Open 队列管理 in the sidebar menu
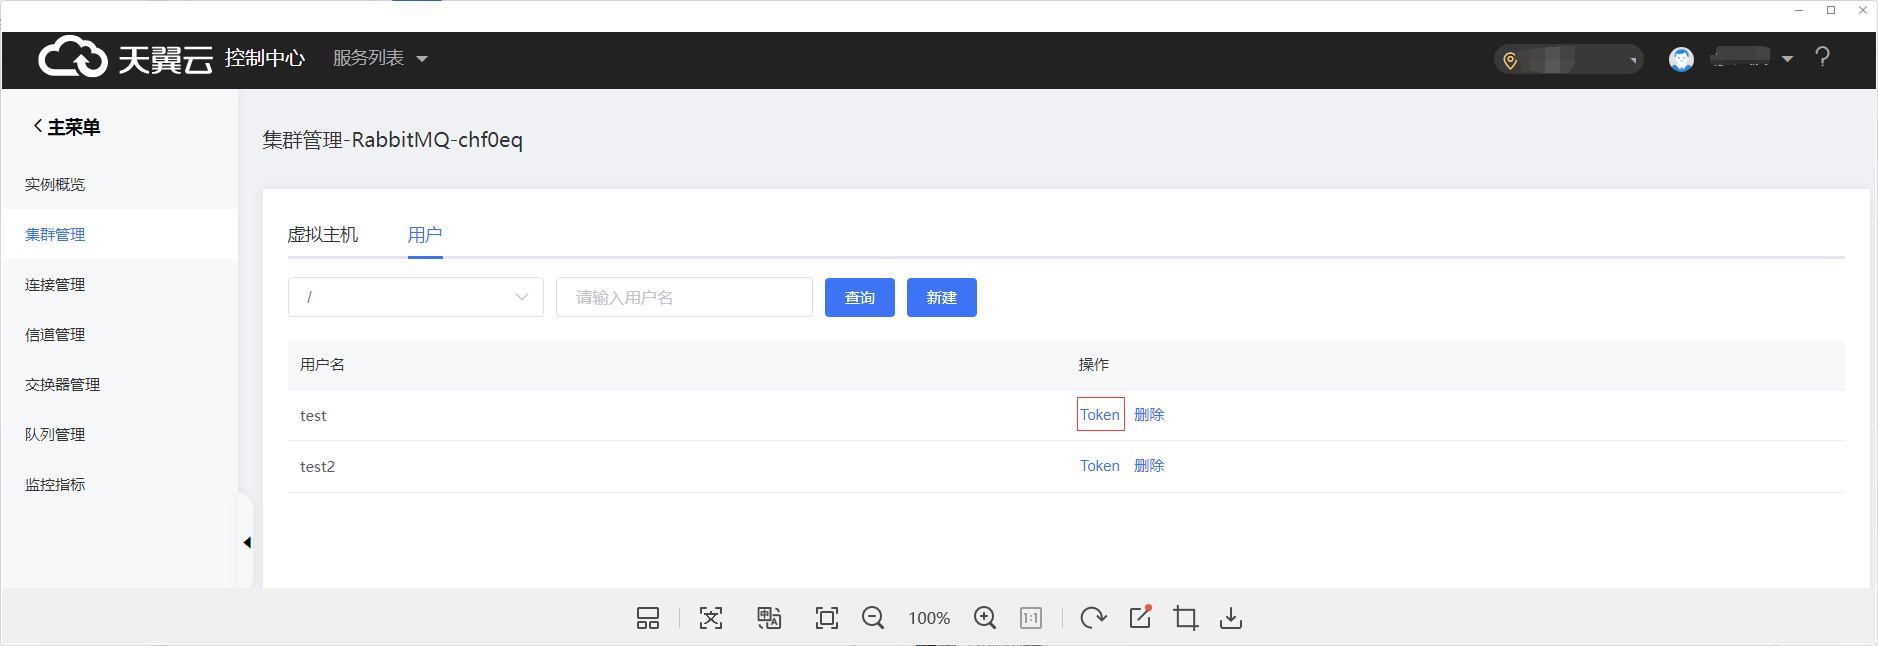The width and height of the screenshot is (1878, 646). (55, 434)
